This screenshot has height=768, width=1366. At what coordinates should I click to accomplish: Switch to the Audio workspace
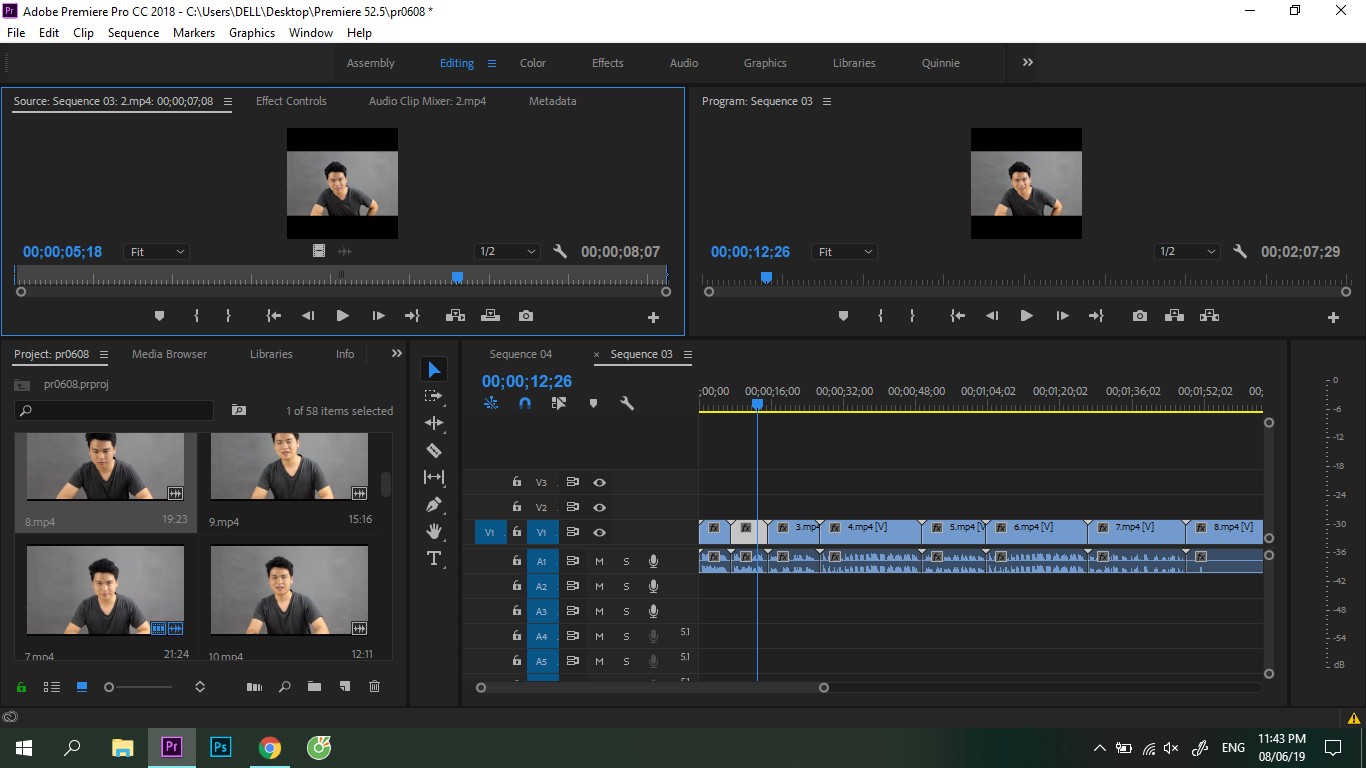(x=684, y=63)
